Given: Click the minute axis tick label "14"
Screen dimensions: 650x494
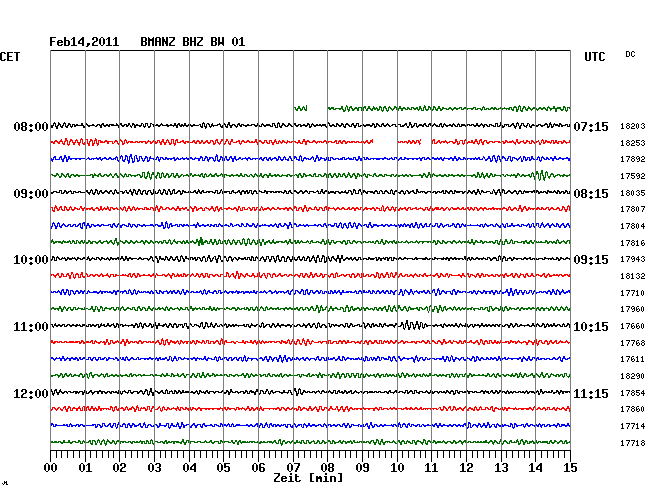Looking at the screenshot, I should 535,468.
